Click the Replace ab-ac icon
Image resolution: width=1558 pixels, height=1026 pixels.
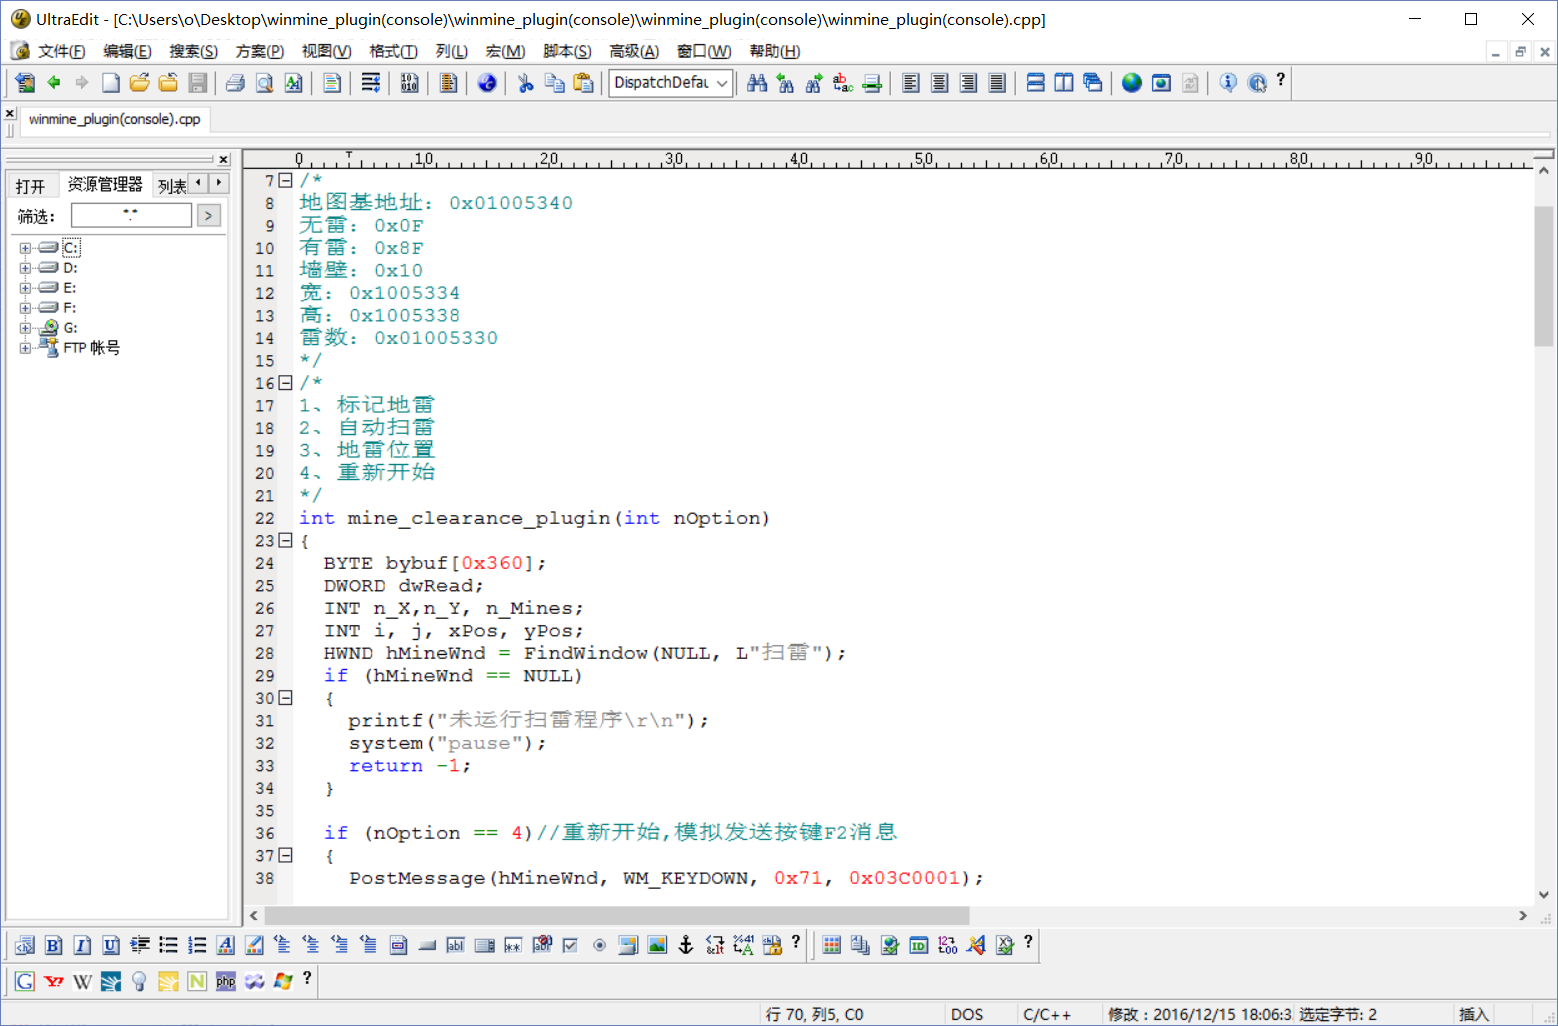(x=843, y=83)
